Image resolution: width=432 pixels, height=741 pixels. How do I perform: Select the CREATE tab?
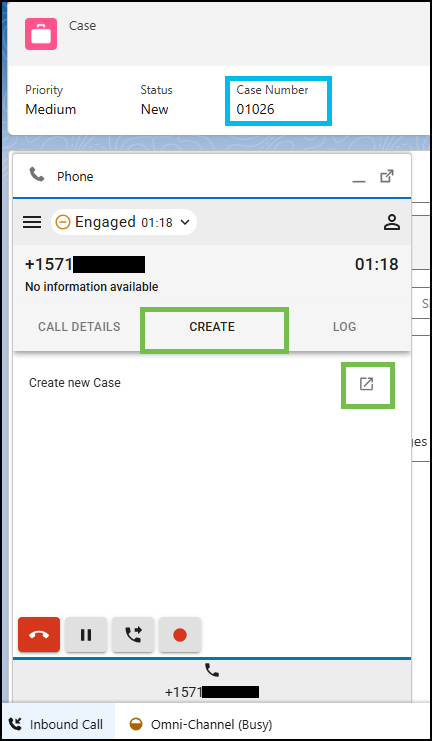(x=212, y=327)
